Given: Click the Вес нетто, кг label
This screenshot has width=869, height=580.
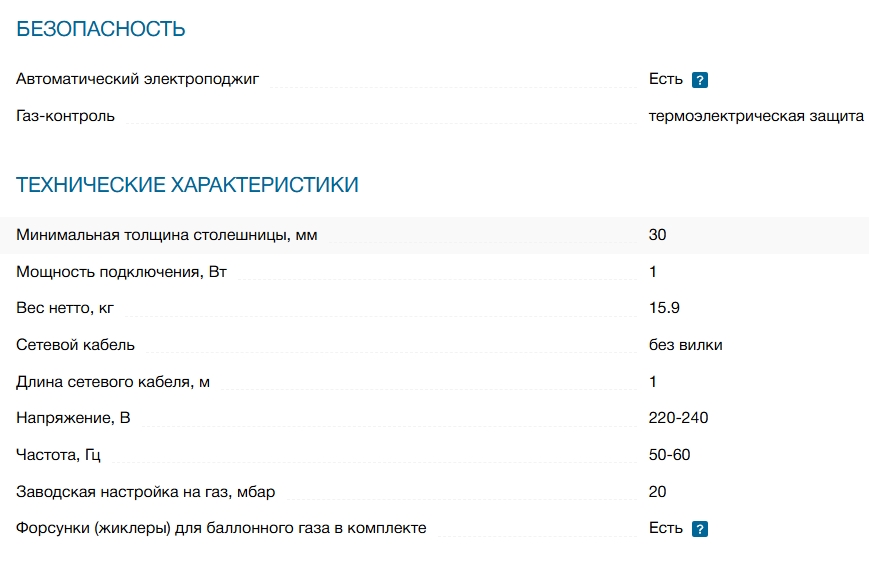Looking at the screenshot, I should pyautogui.click(x=72, y=308).
